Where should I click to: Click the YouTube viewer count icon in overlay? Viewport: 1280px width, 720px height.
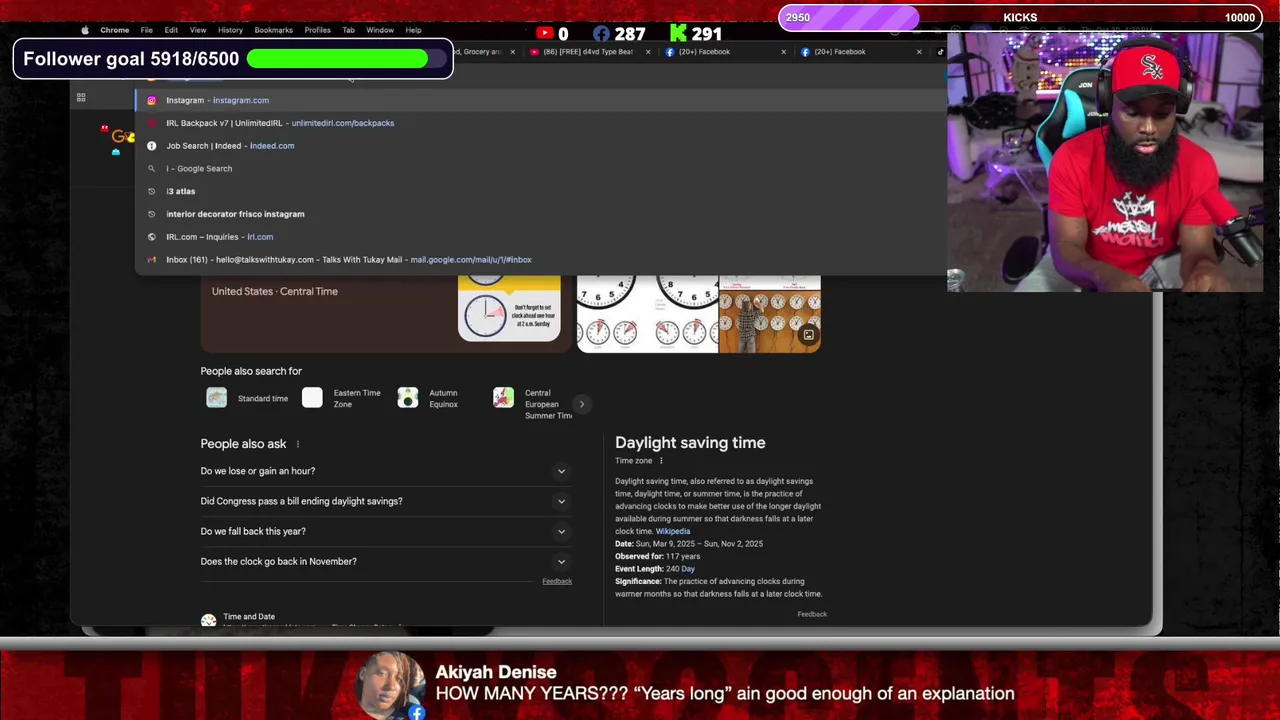pyautogui.click(x=545, y=34)
